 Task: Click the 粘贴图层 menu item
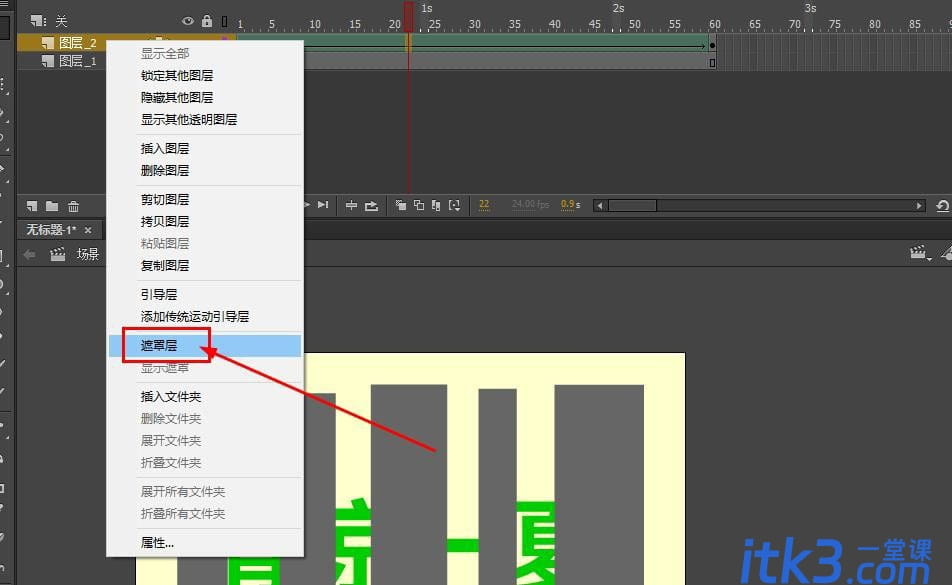coord(205,244)
